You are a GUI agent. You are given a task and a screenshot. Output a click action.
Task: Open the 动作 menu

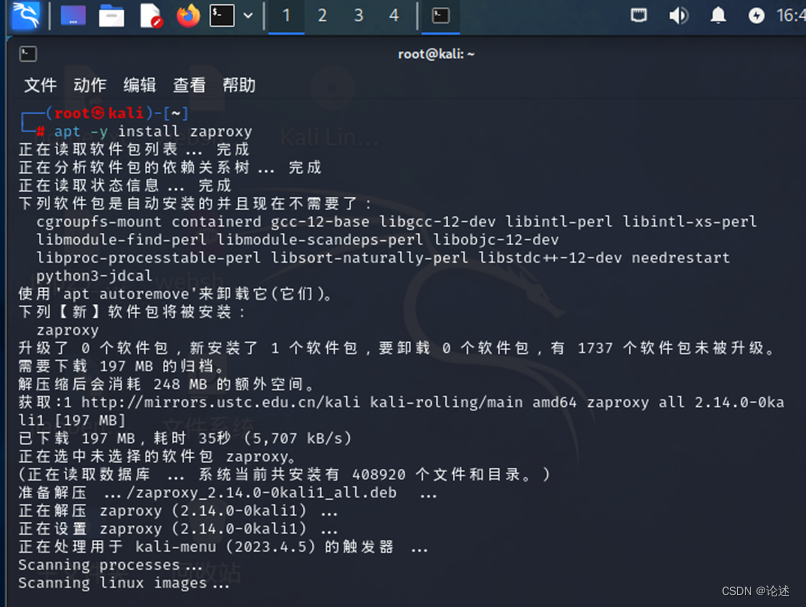tap(90, 85)
